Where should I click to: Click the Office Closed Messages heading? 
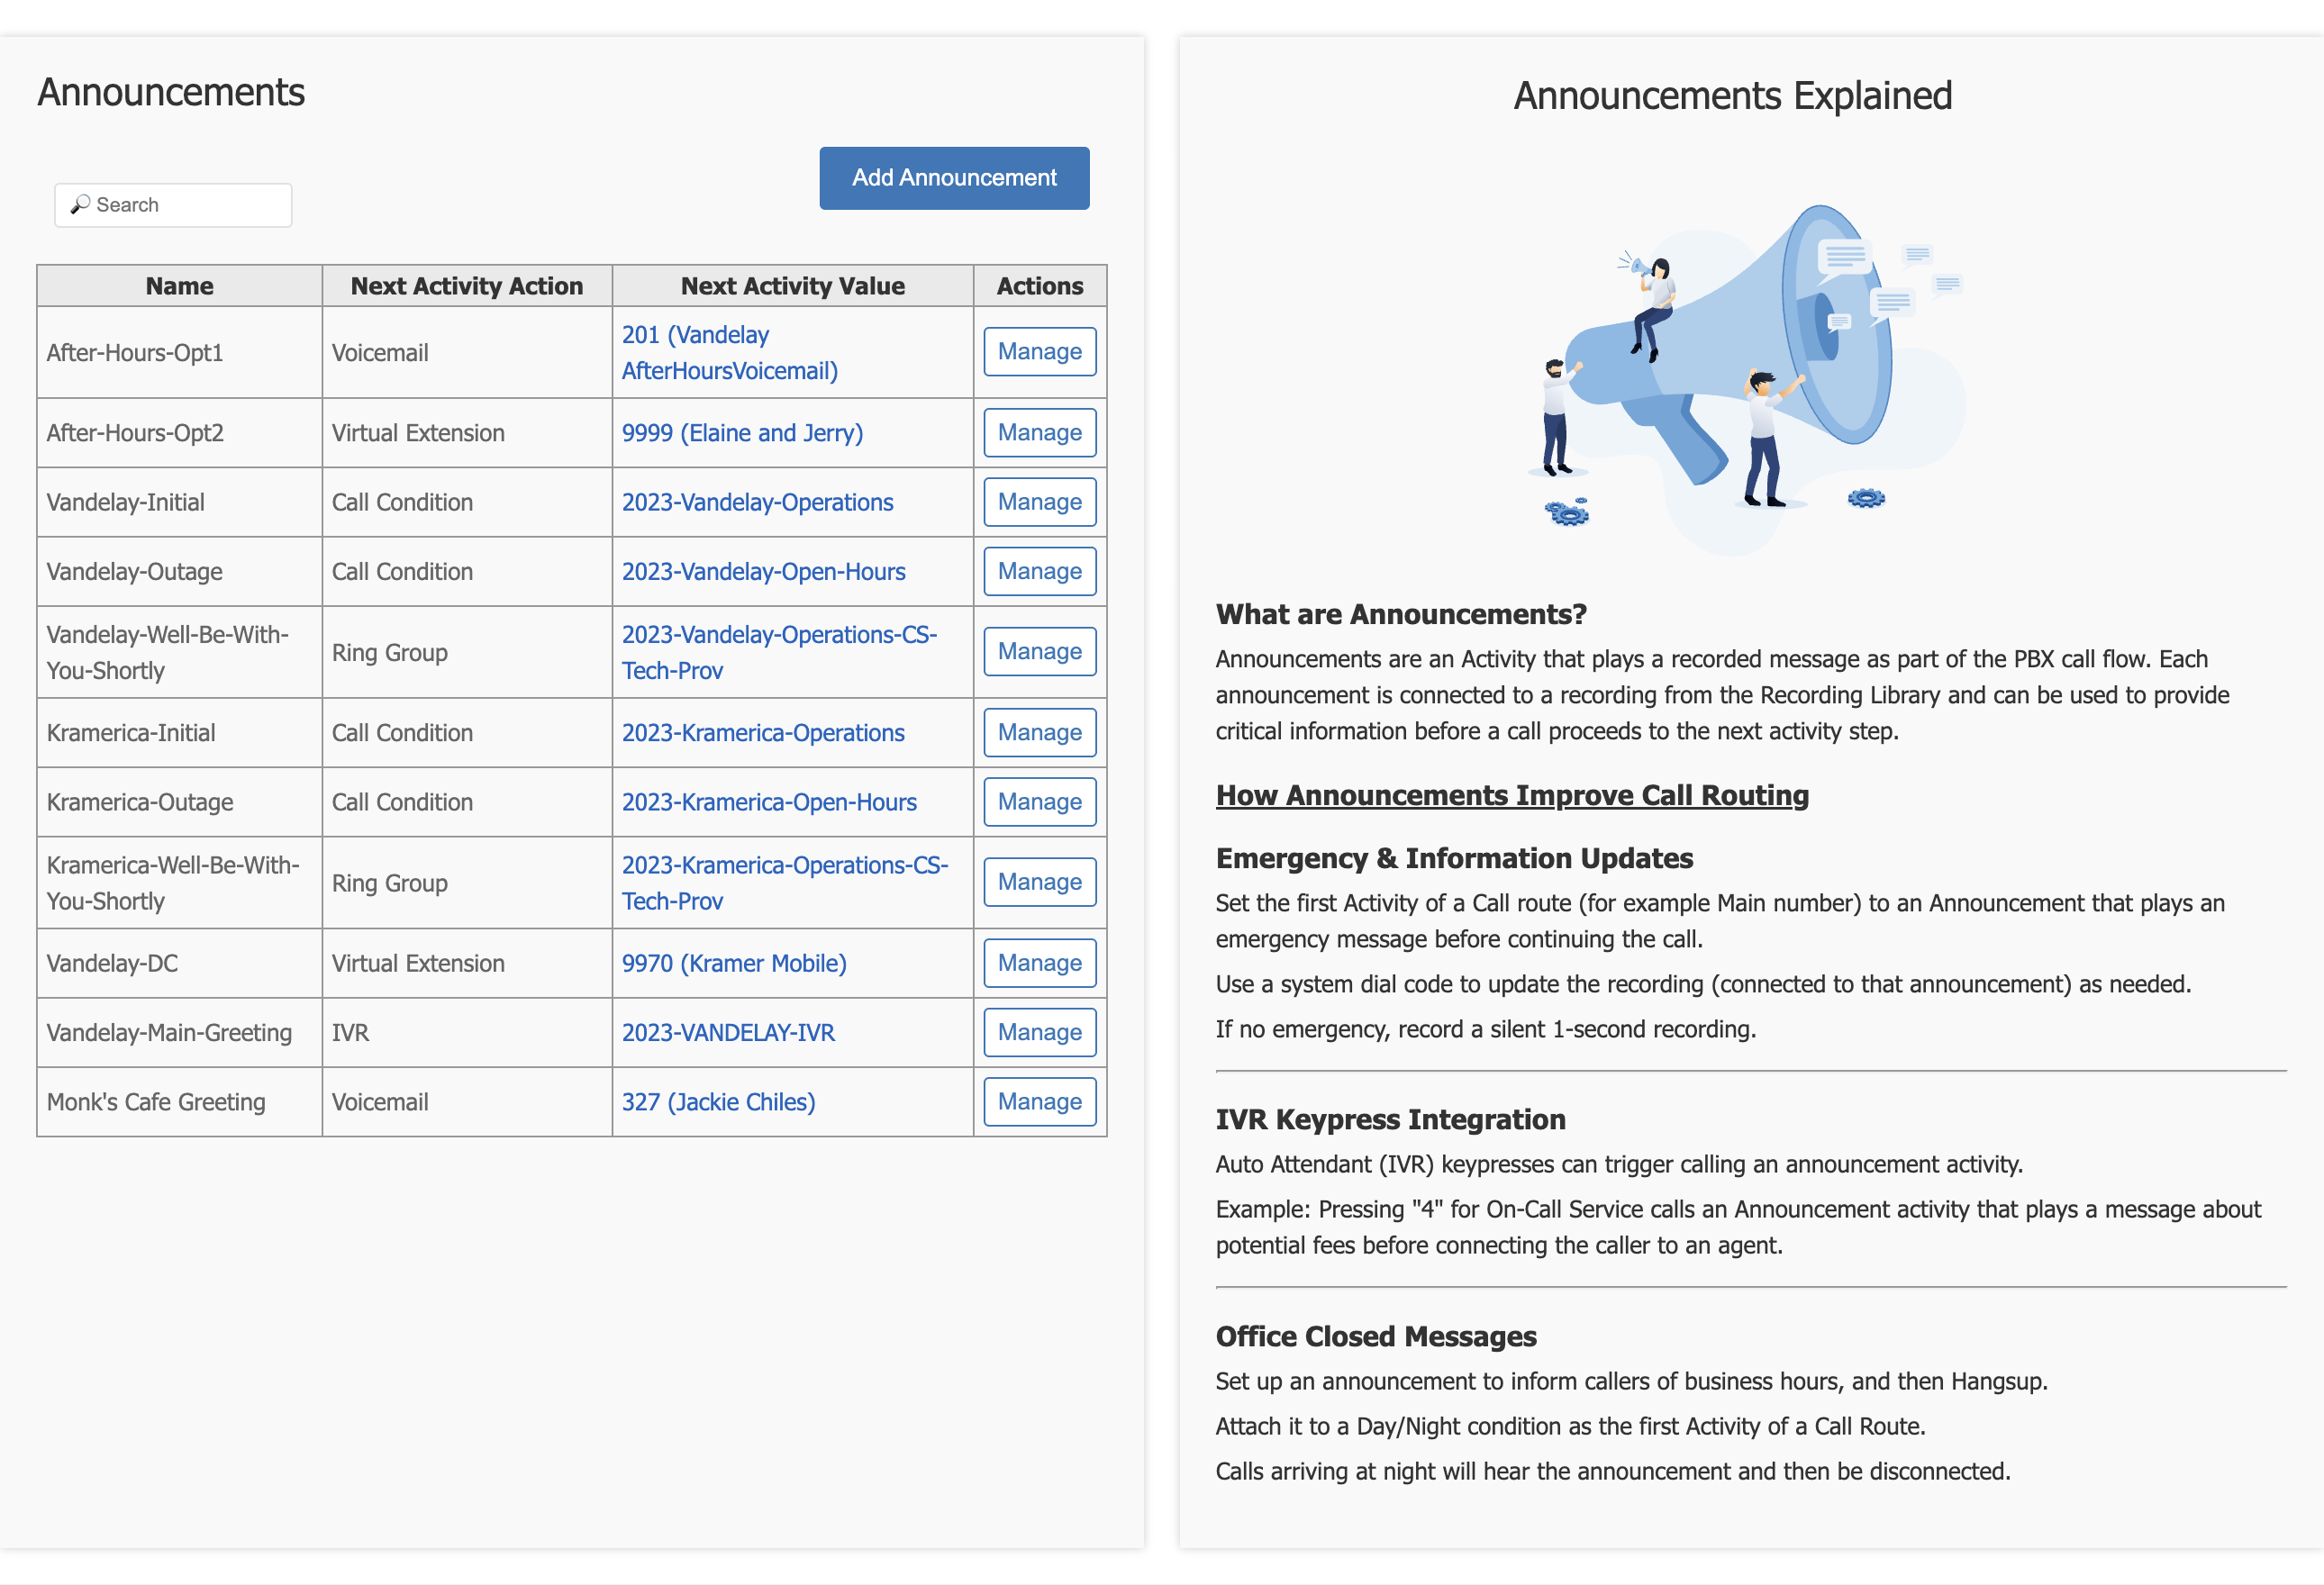click(x=1376, y=1336)
